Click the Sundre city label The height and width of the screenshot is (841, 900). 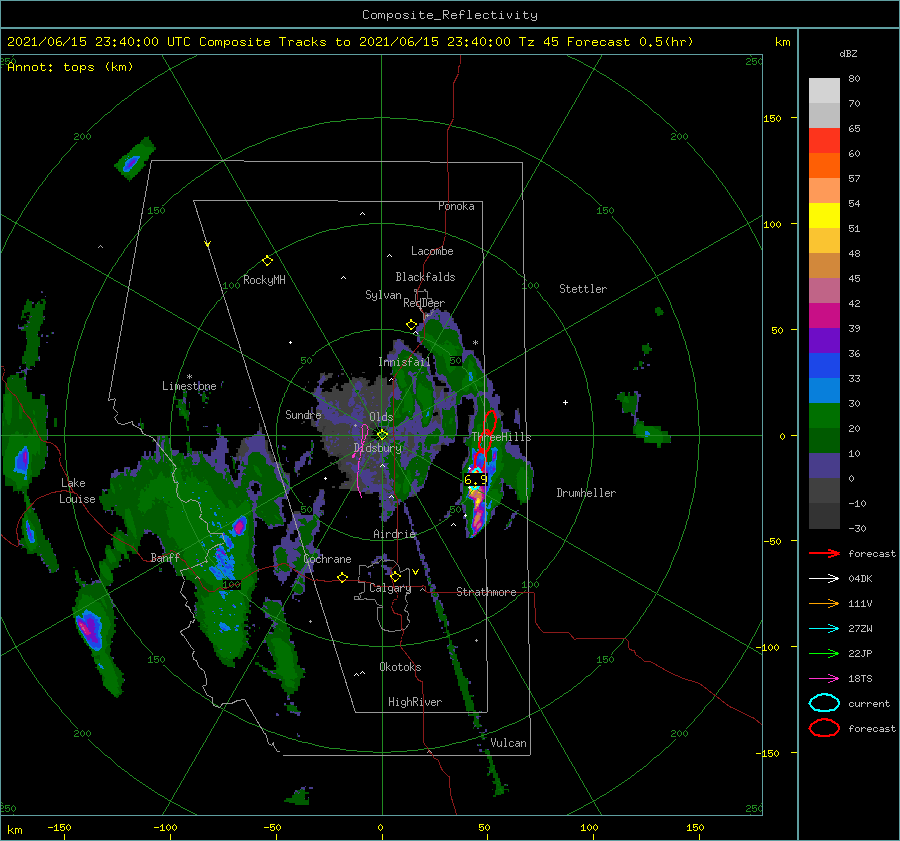(303, 414)
